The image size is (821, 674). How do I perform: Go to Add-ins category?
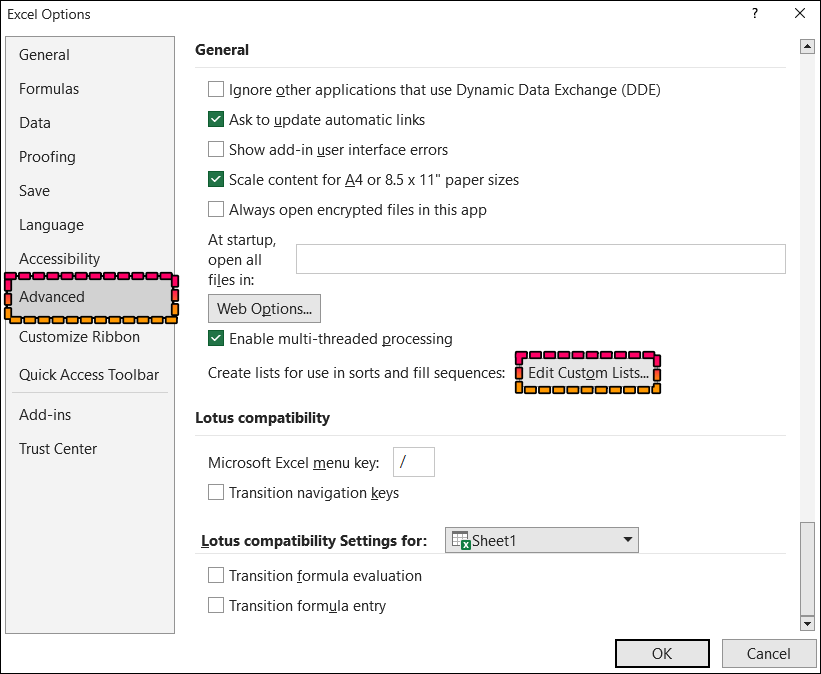(x=45, y=415)
